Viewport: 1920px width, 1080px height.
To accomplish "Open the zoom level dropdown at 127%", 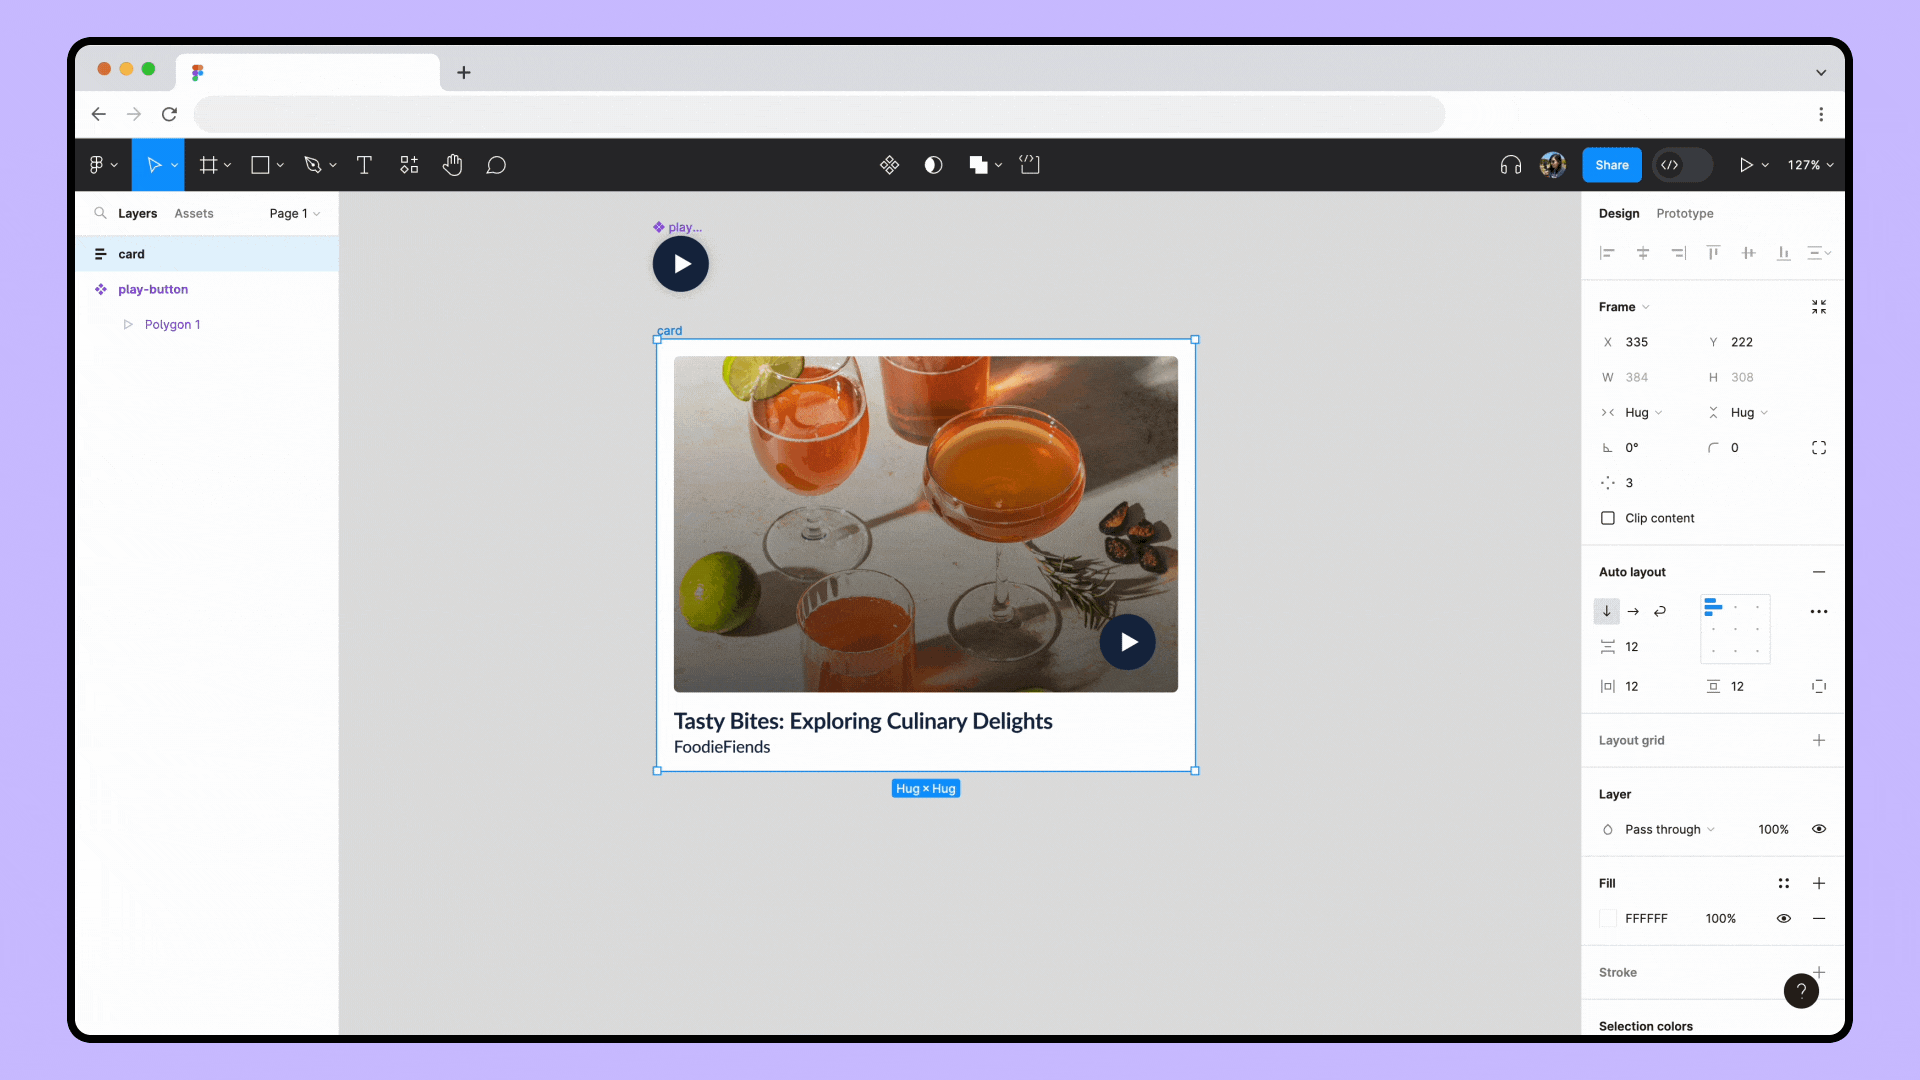I will click(1810, 164).
